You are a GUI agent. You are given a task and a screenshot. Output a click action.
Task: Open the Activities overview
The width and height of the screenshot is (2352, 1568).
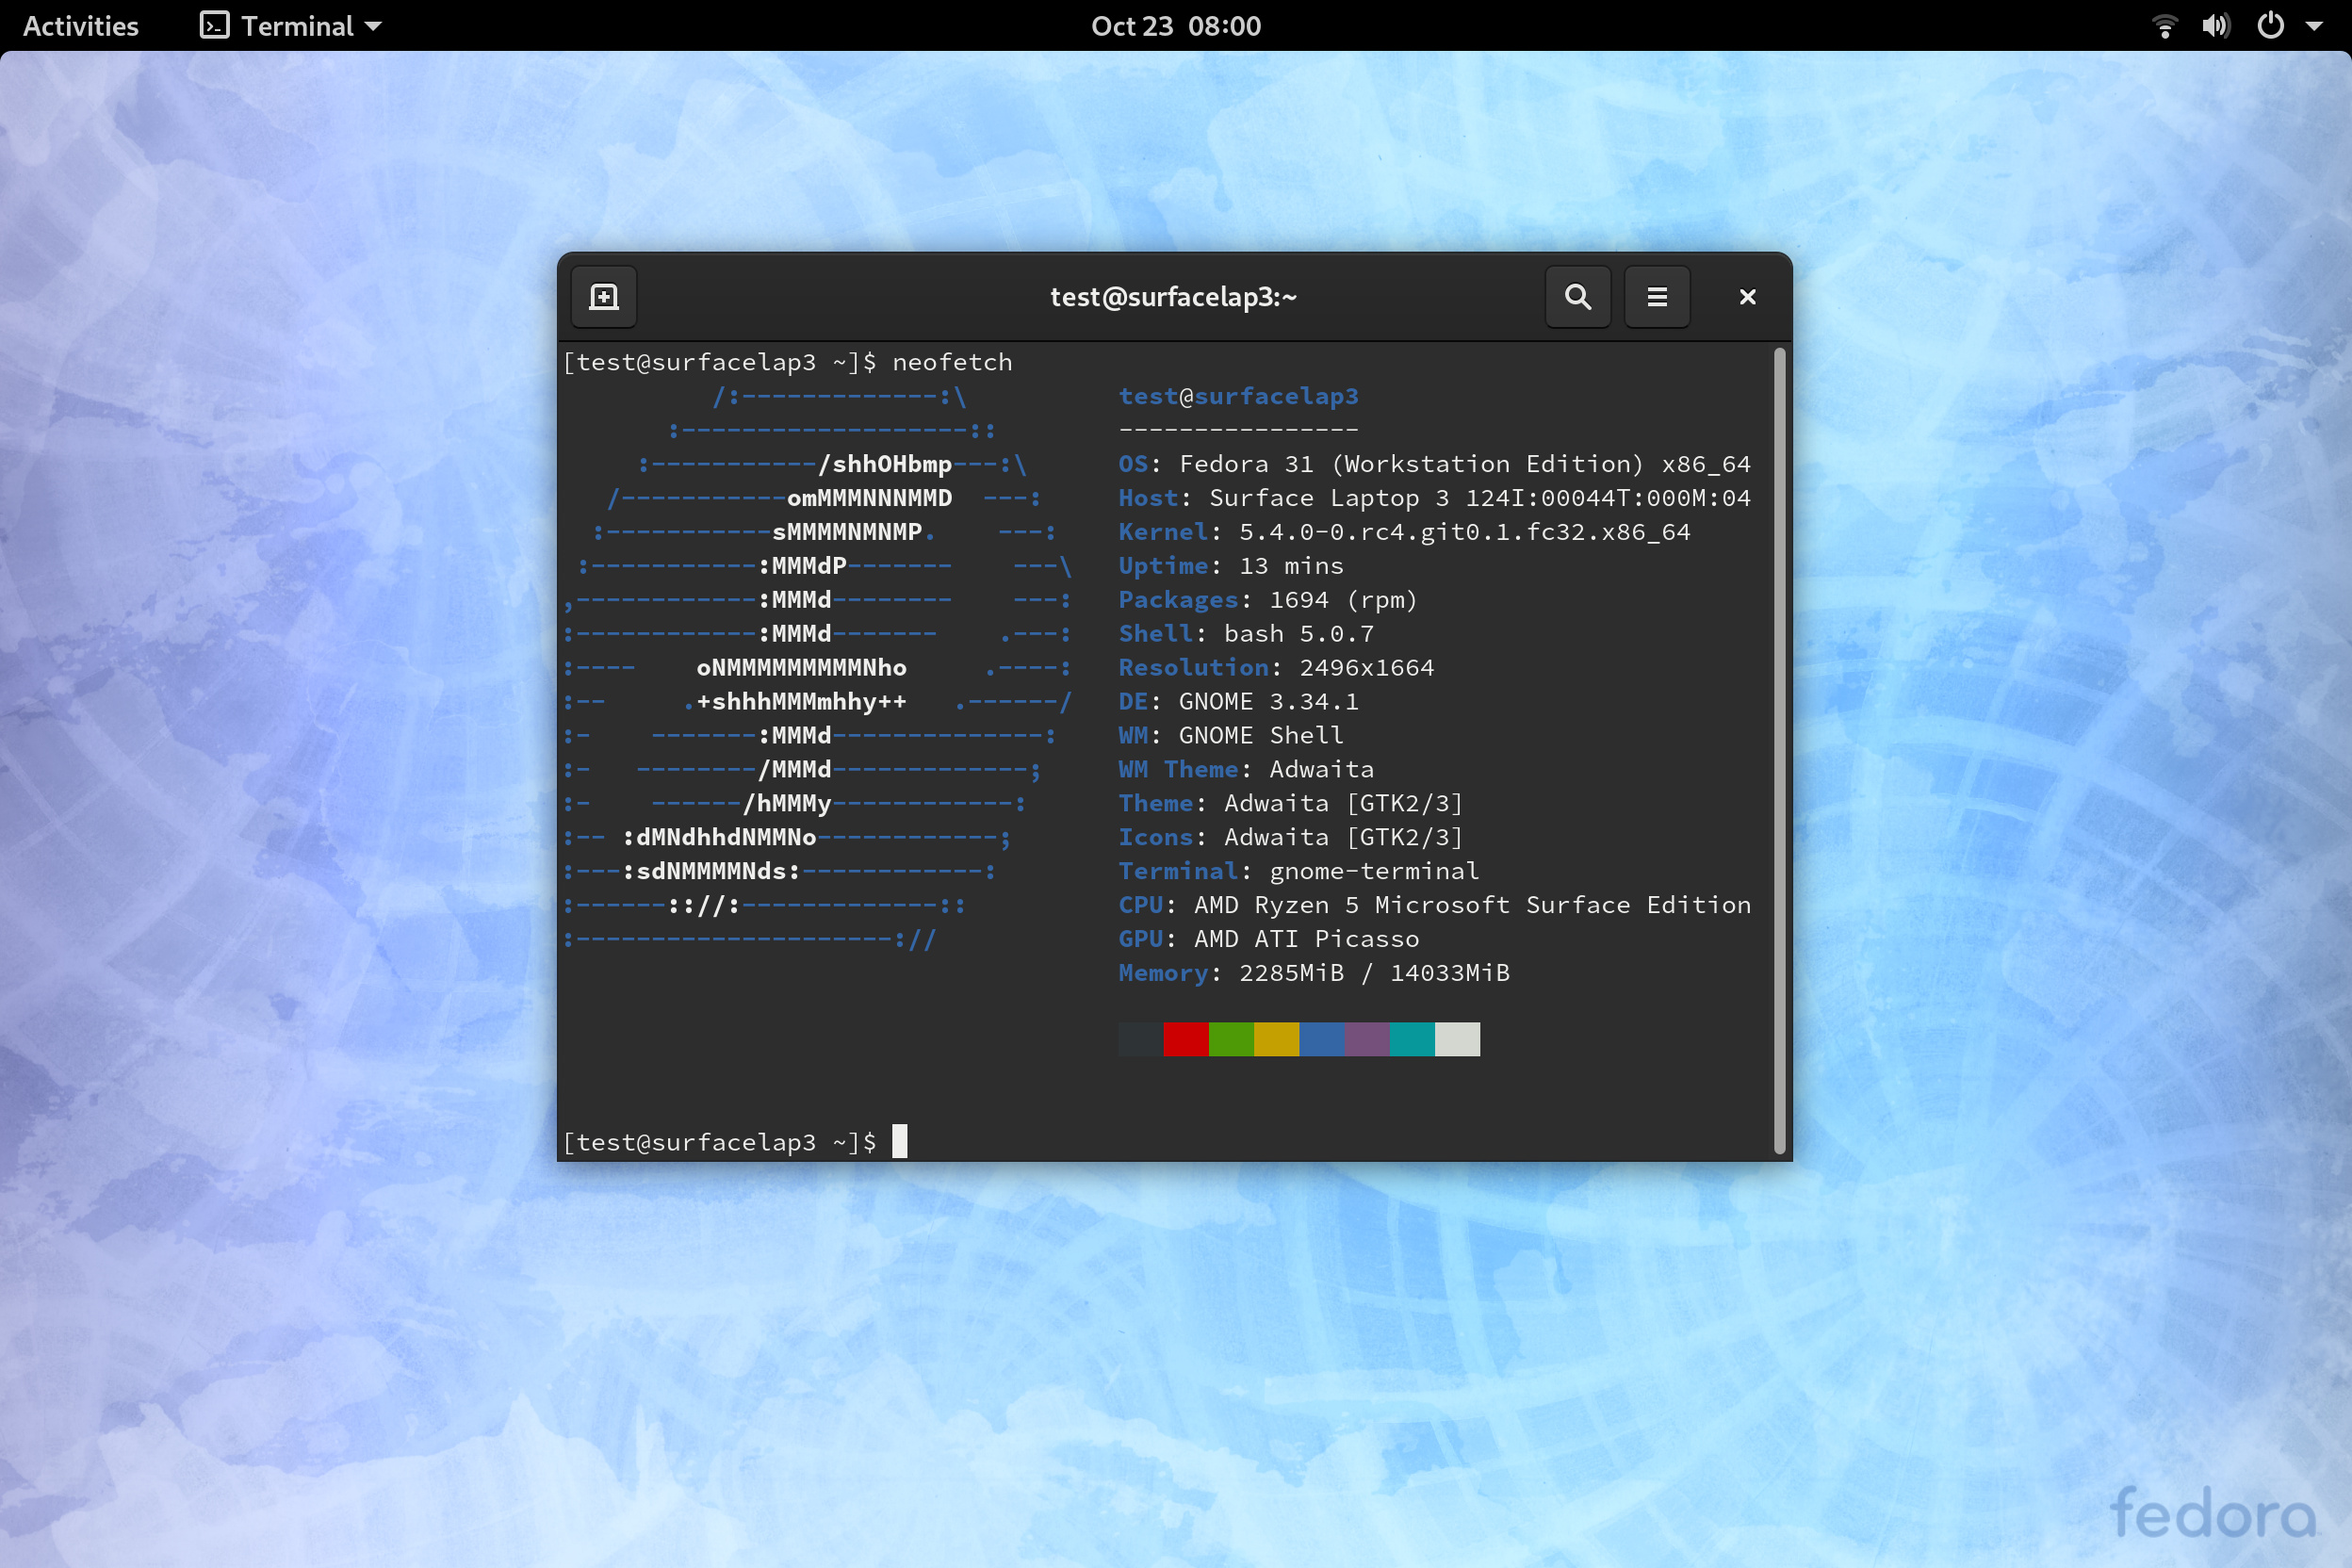pos(81,26)
